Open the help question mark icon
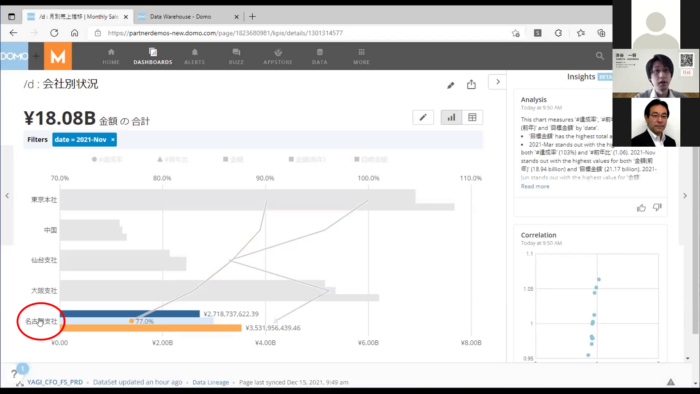This screenshot has width=700, height=394. 14,374
